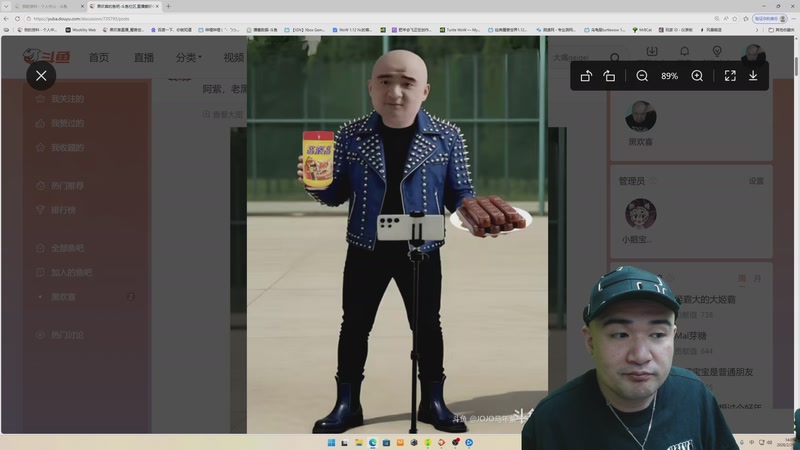Zoom in on the image with the plus magnifier
The width and height of the screenshot is (800, 450).
coord(697,76)
